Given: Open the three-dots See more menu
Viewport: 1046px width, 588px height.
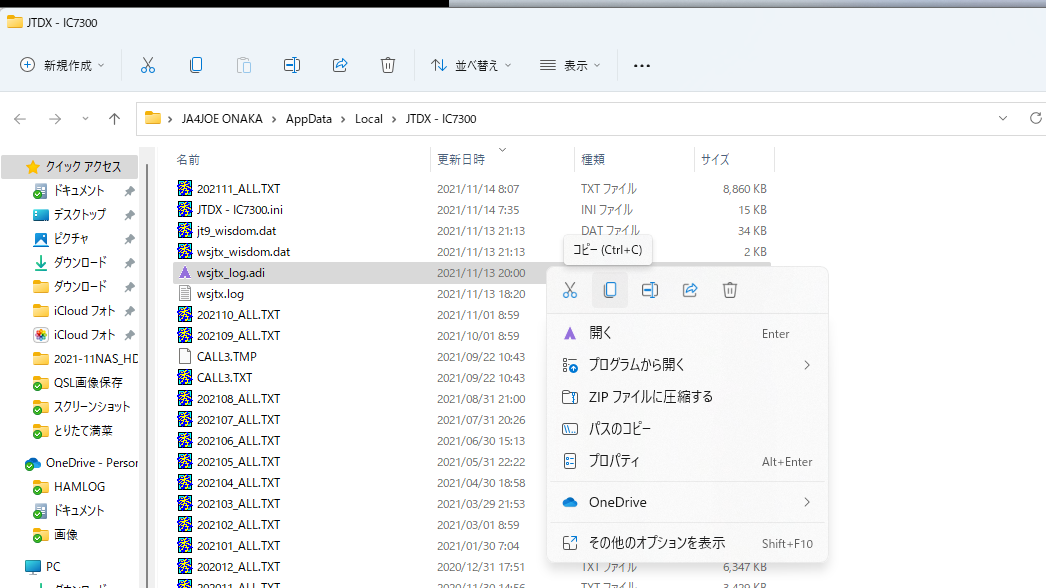Looking at the screenshot, I should [642, 65].
